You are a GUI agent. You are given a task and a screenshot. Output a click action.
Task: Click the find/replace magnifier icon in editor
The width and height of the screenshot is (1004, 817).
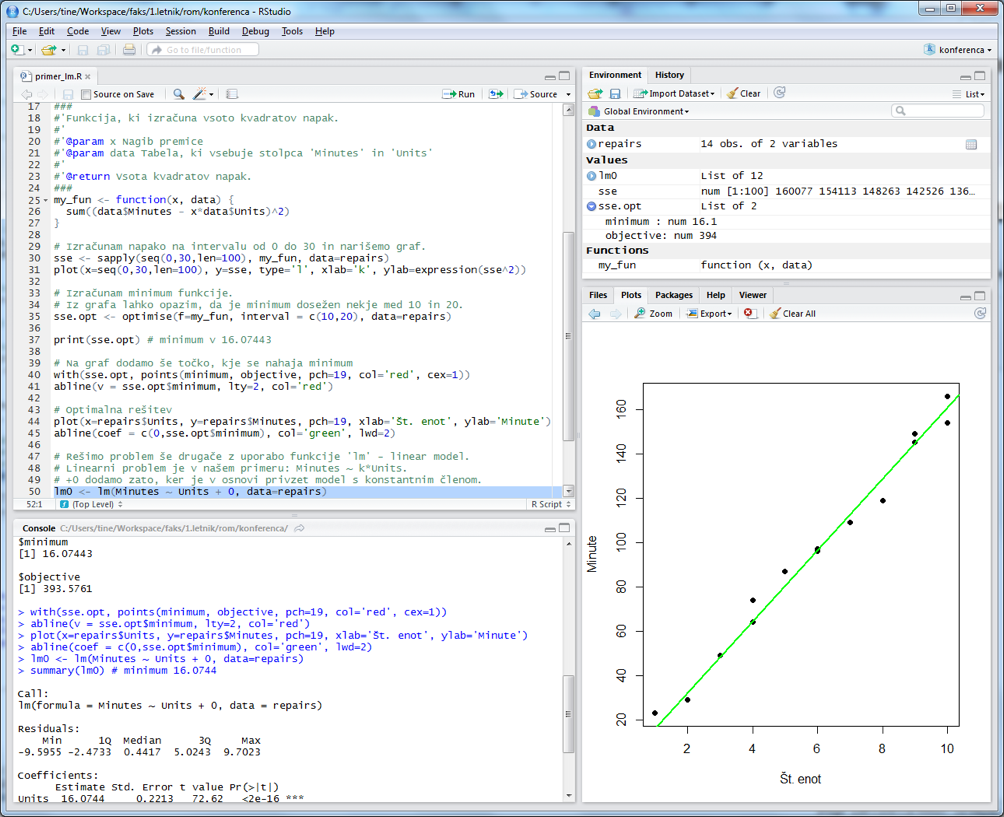(x=178, y=94)
